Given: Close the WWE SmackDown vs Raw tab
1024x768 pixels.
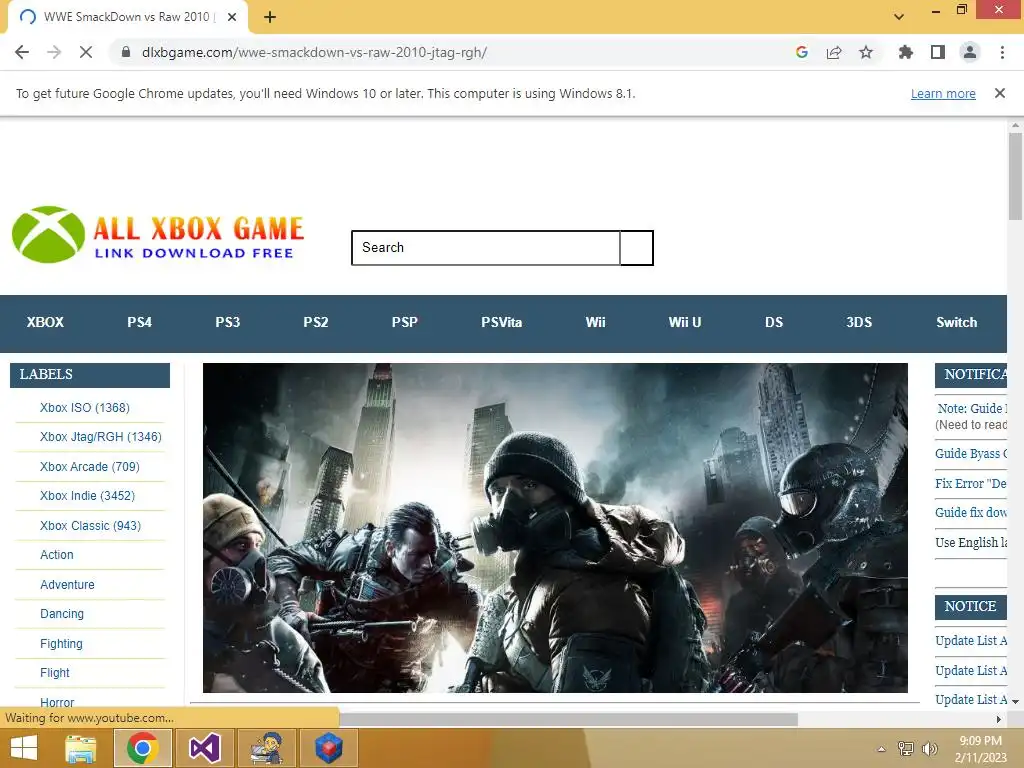Looking at the screenshot, I should point(232,17).
